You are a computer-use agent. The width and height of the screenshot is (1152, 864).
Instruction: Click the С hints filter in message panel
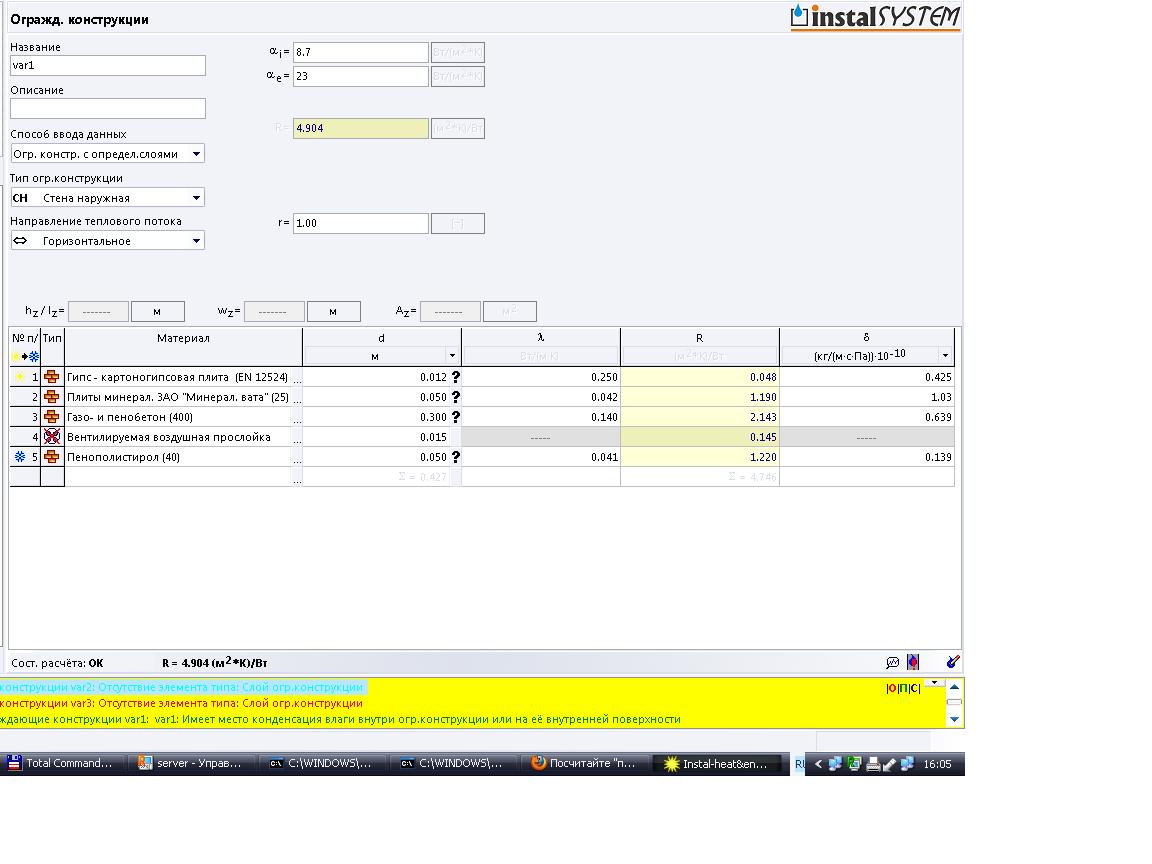pyautogui.click(x=915, y=688)
